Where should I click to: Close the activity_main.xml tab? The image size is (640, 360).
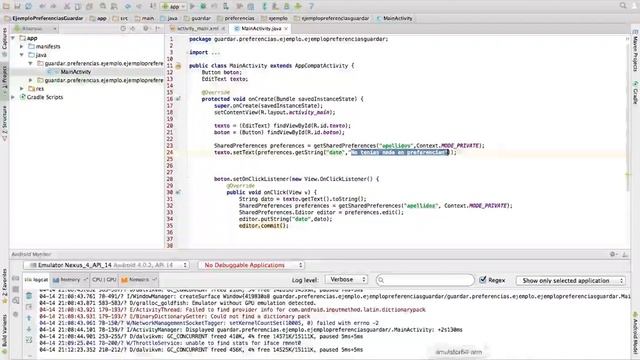223,29
